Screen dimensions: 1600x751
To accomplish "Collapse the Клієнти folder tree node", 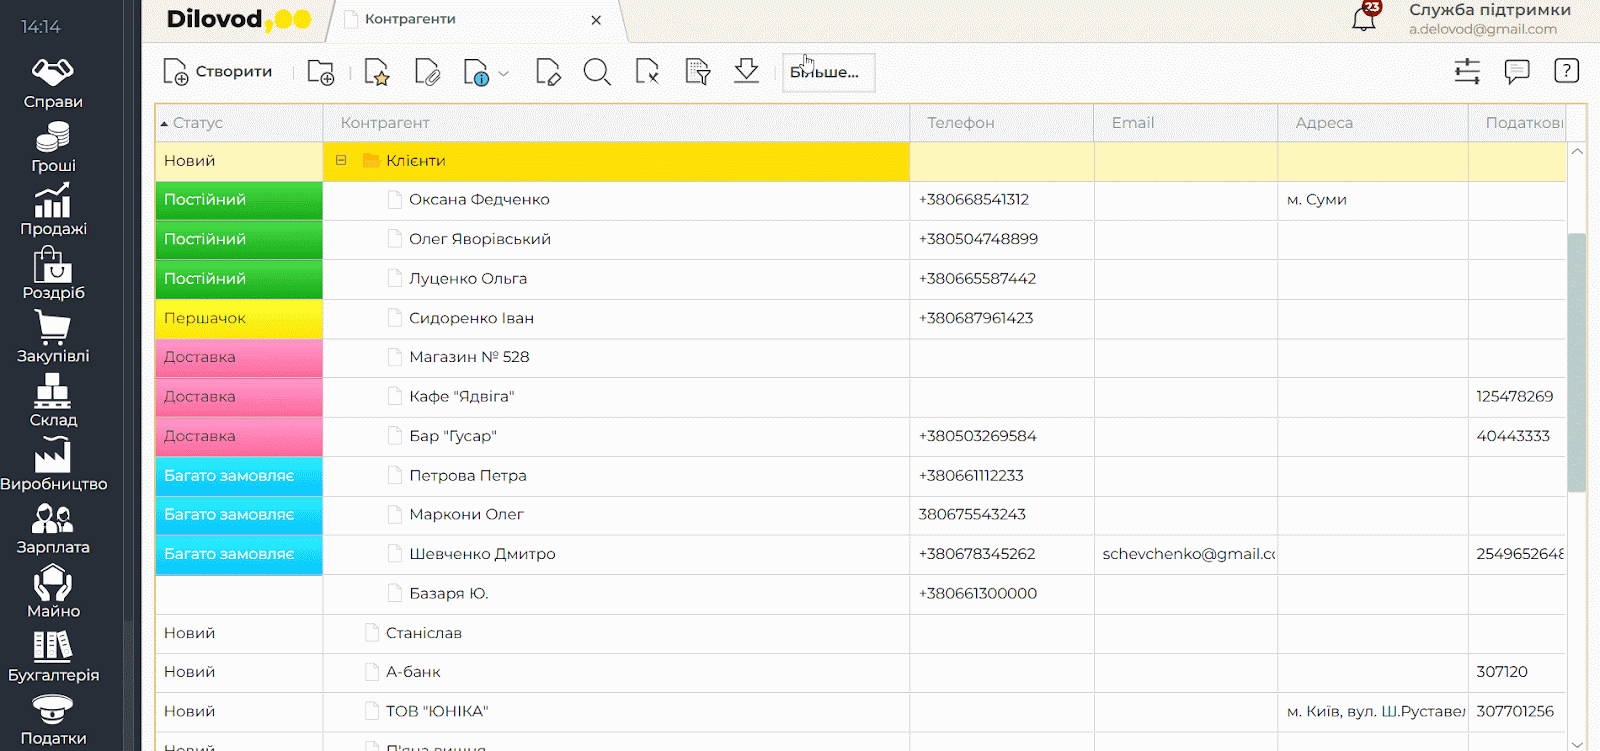I will click(x=341, y=160).
